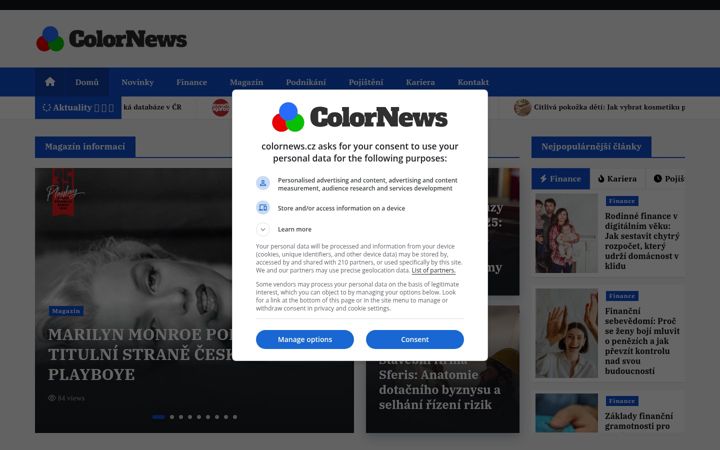Click the spinner icon beside Aktuality

pyautogui.click(x=46, y=107)
